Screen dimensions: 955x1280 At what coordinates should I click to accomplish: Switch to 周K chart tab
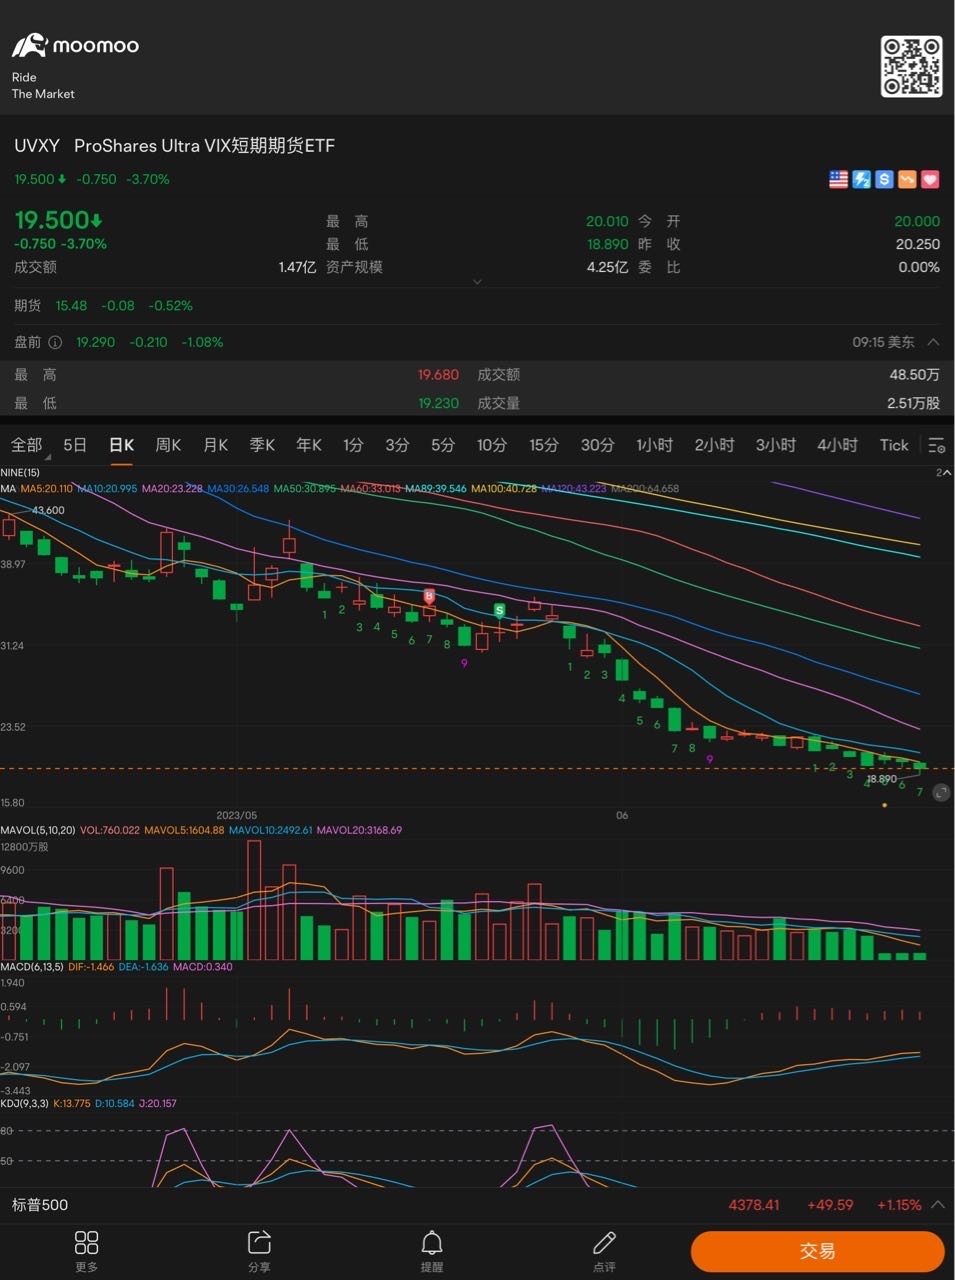point(168,445)
